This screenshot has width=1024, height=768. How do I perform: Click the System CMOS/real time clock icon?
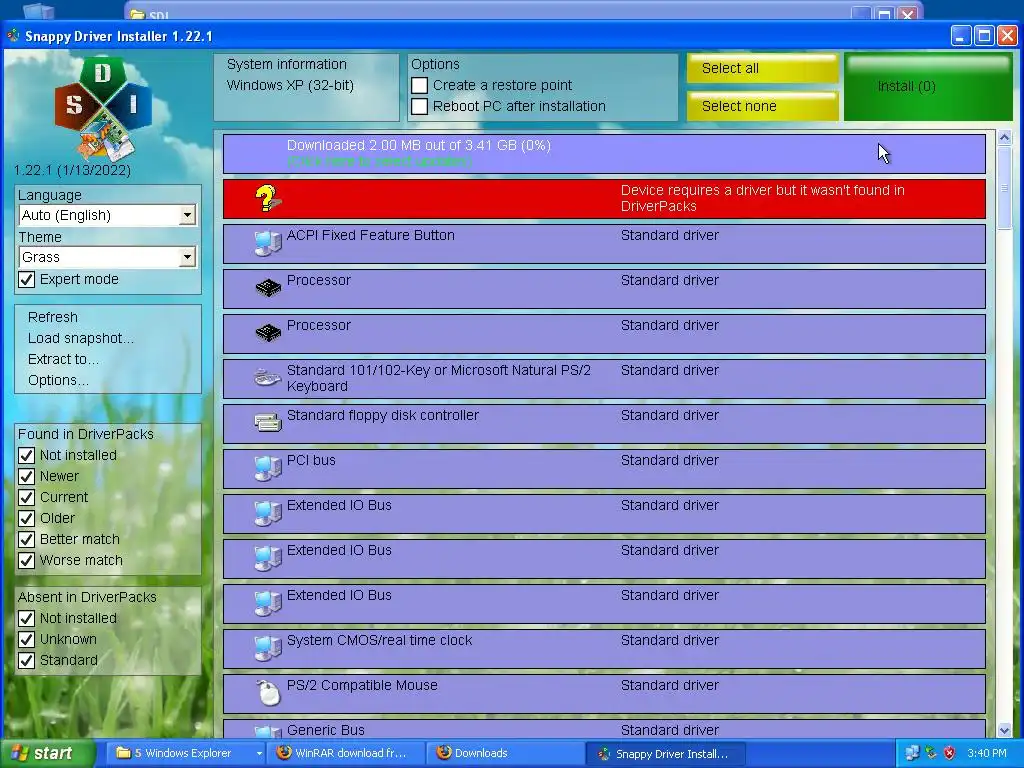268,648
